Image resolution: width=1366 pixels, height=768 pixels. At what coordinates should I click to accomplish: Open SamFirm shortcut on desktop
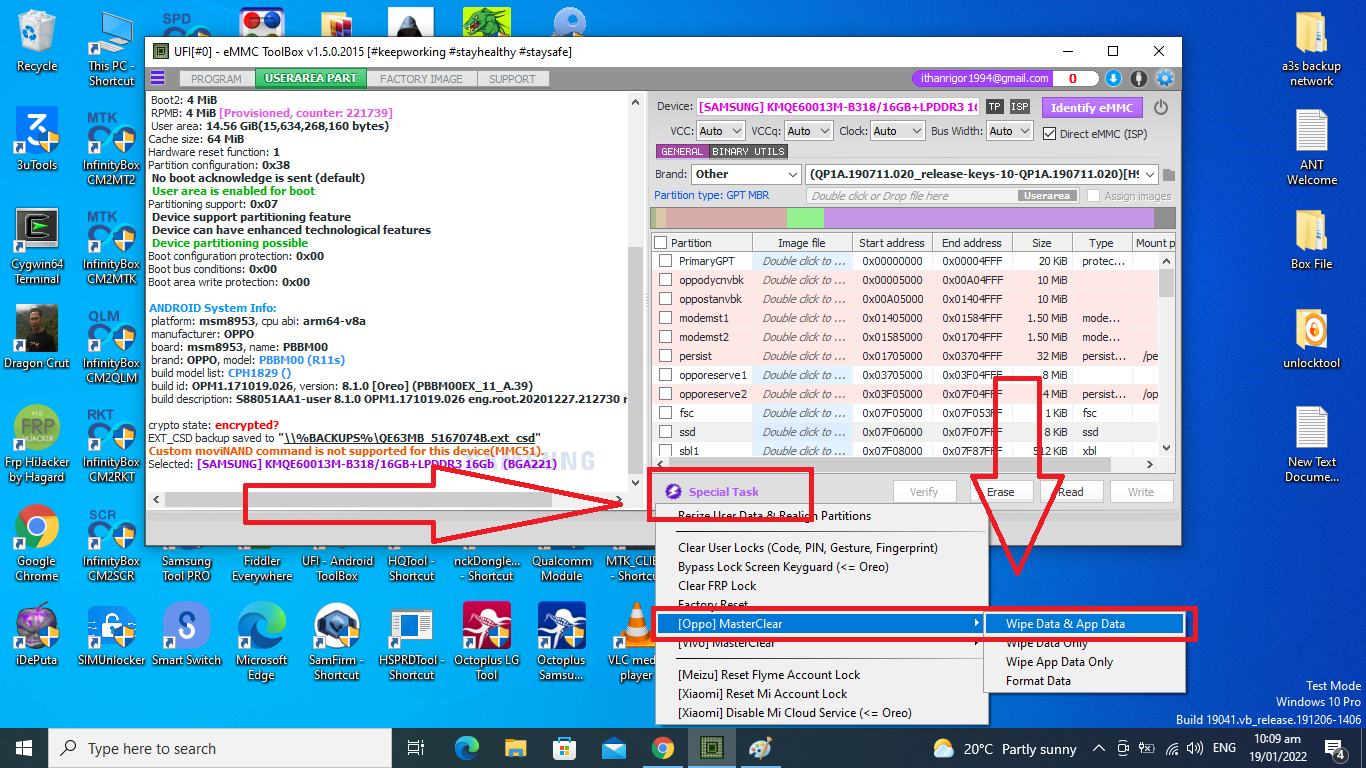point(337,642)
